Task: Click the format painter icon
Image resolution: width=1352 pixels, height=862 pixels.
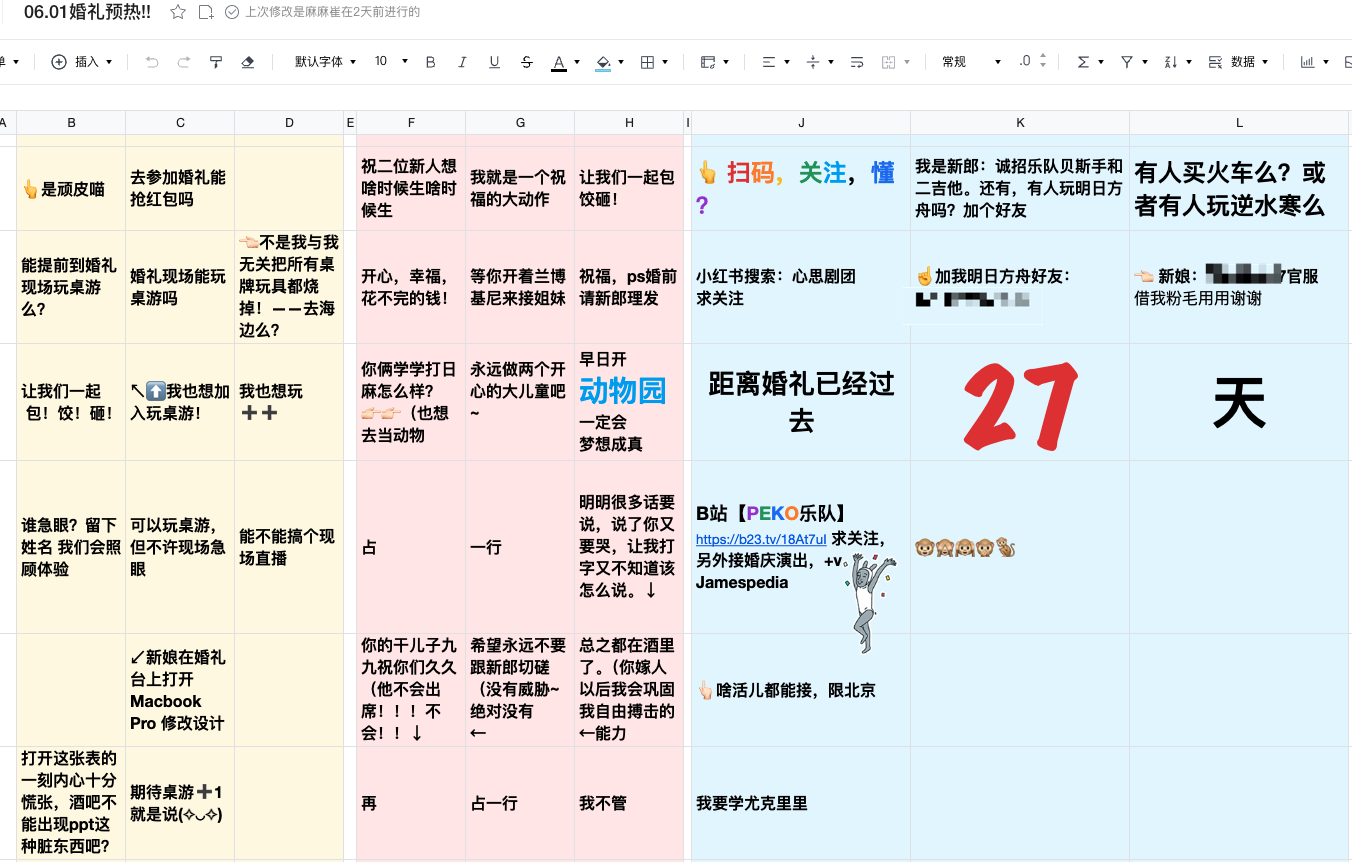Action: point(216,62)
